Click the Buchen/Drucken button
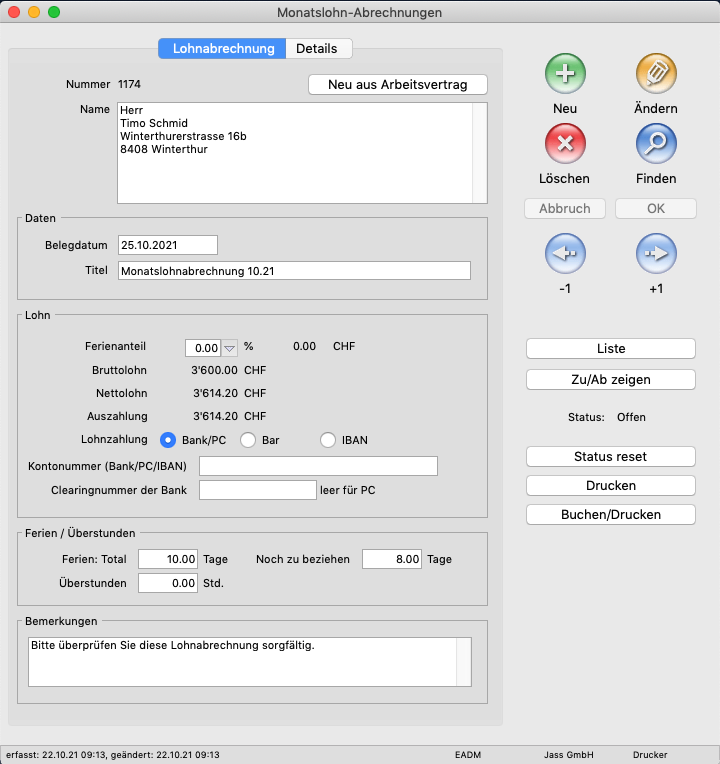This screenshot has height=764, width=720. tap(610, 514)
